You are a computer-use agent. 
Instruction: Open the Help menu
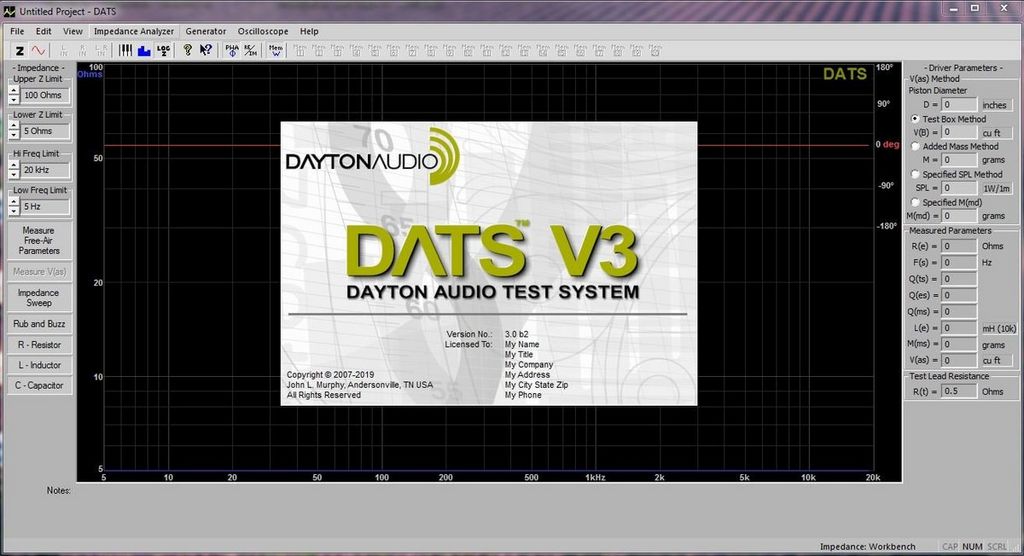[309, 31]
